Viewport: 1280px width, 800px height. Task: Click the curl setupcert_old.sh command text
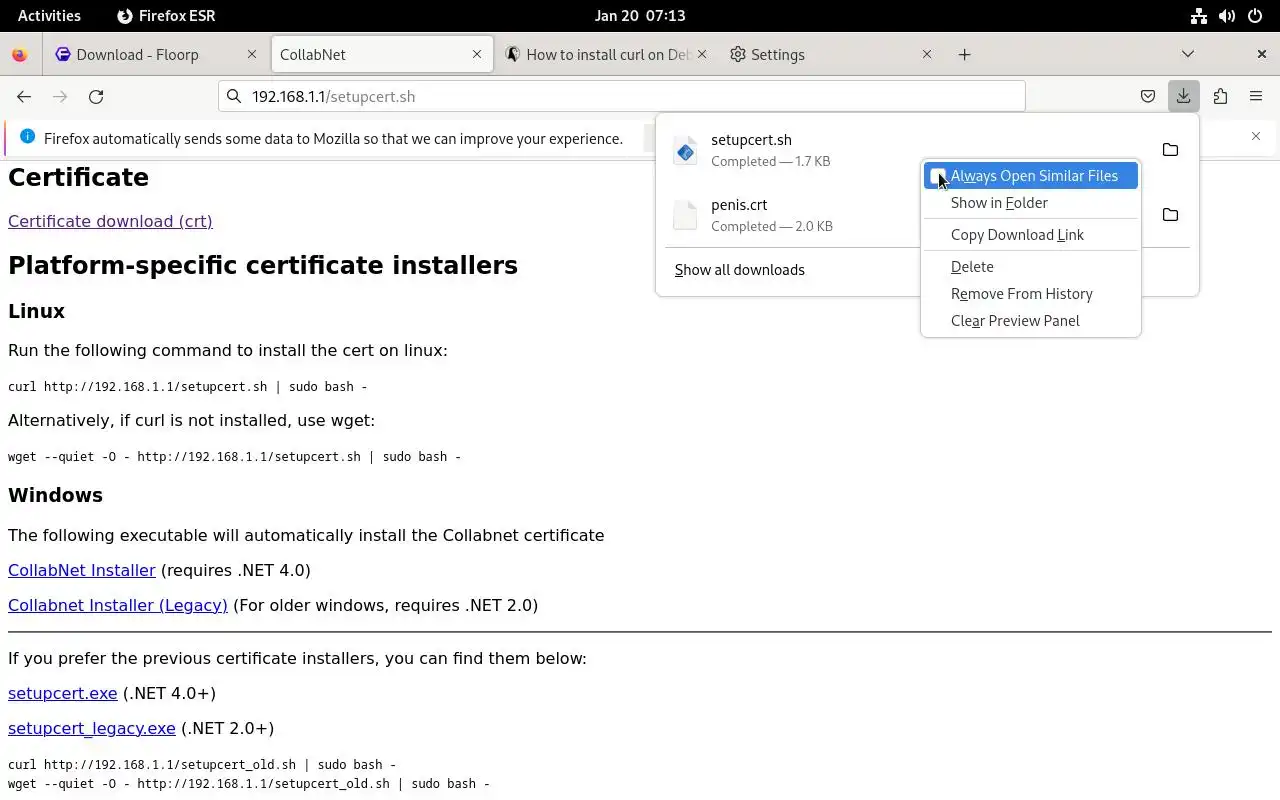click(202, 764)
